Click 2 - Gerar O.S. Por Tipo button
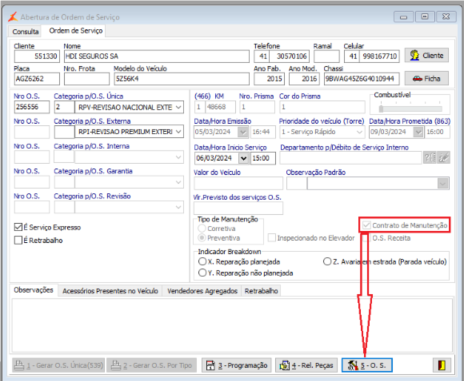The width and height of the screenshot is (464, 381). (152, 365)
